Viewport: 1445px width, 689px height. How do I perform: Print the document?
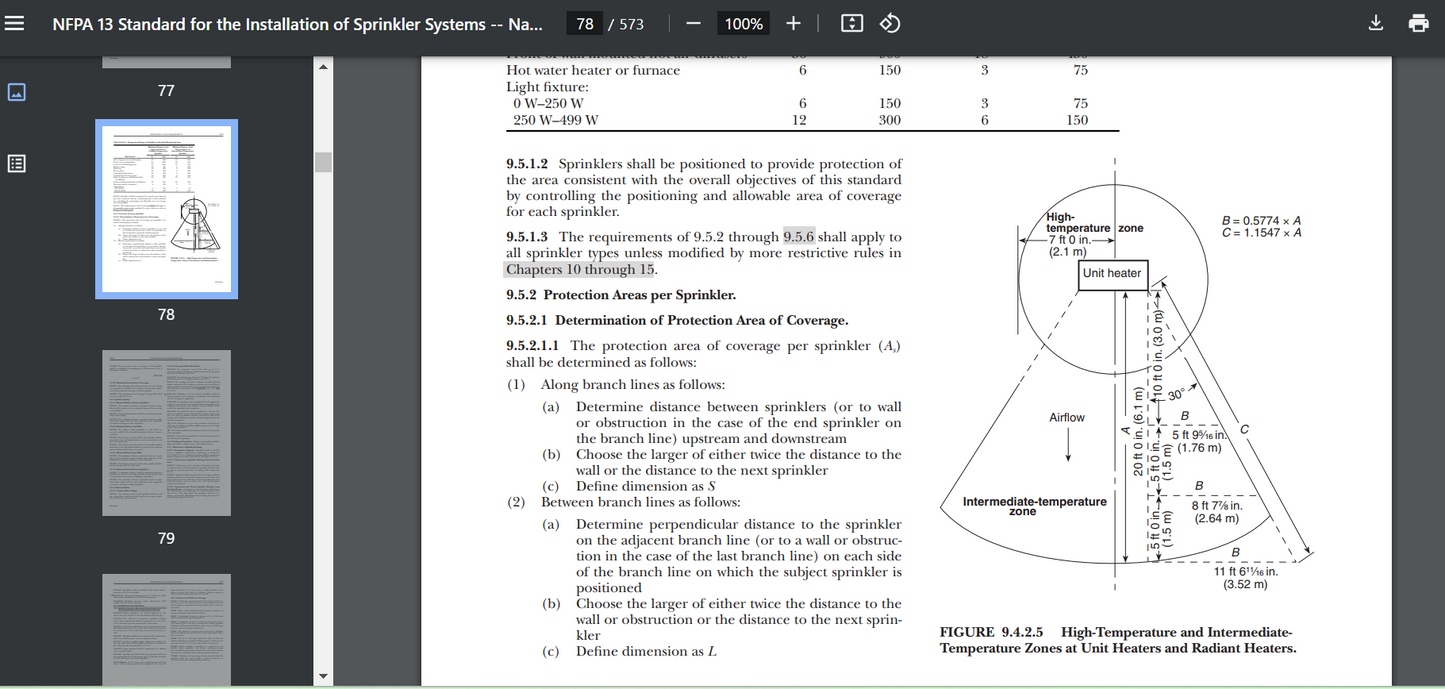(1419, 22)
